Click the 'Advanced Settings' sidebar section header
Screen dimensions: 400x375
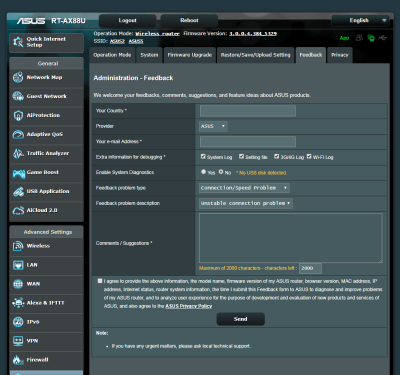tap(48, 232)
